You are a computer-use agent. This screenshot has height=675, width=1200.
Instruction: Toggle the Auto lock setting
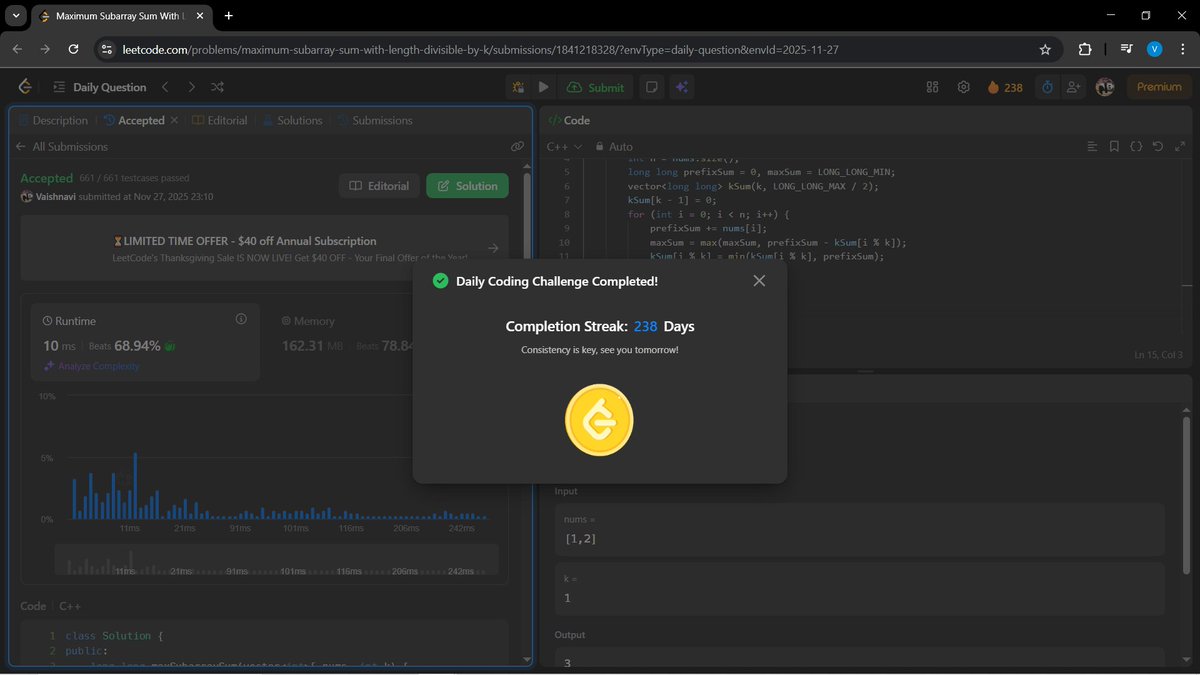click(x=614, y=146)
